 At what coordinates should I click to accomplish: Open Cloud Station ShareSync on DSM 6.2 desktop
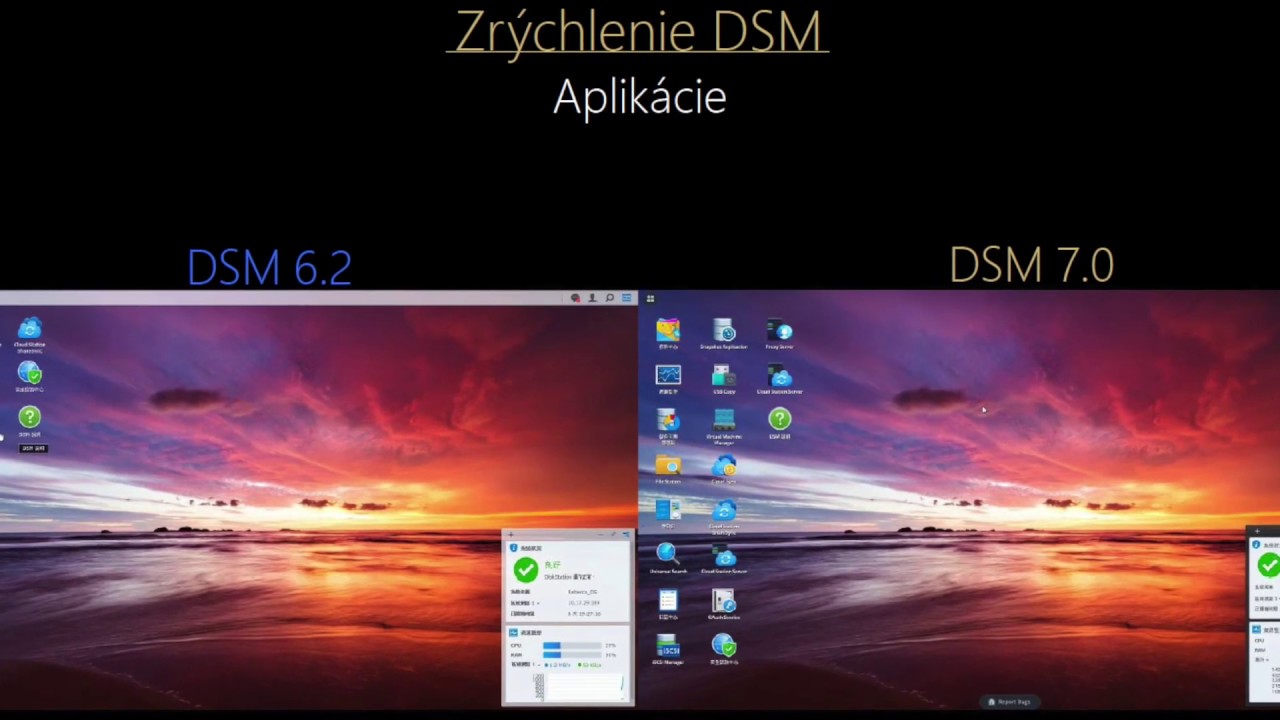tap(30, 328)
